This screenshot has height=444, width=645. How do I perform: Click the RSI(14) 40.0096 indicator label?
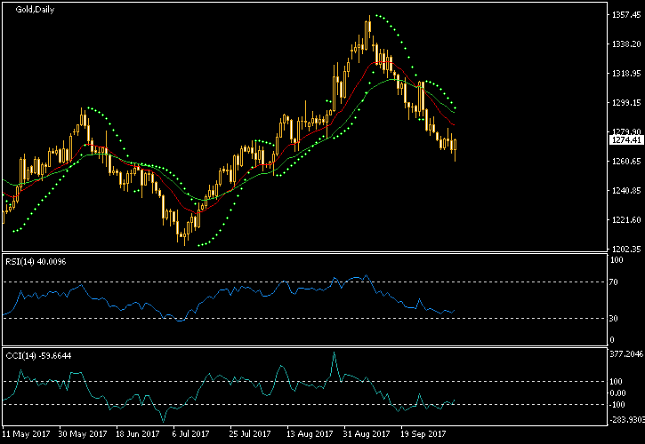(35, 262)
